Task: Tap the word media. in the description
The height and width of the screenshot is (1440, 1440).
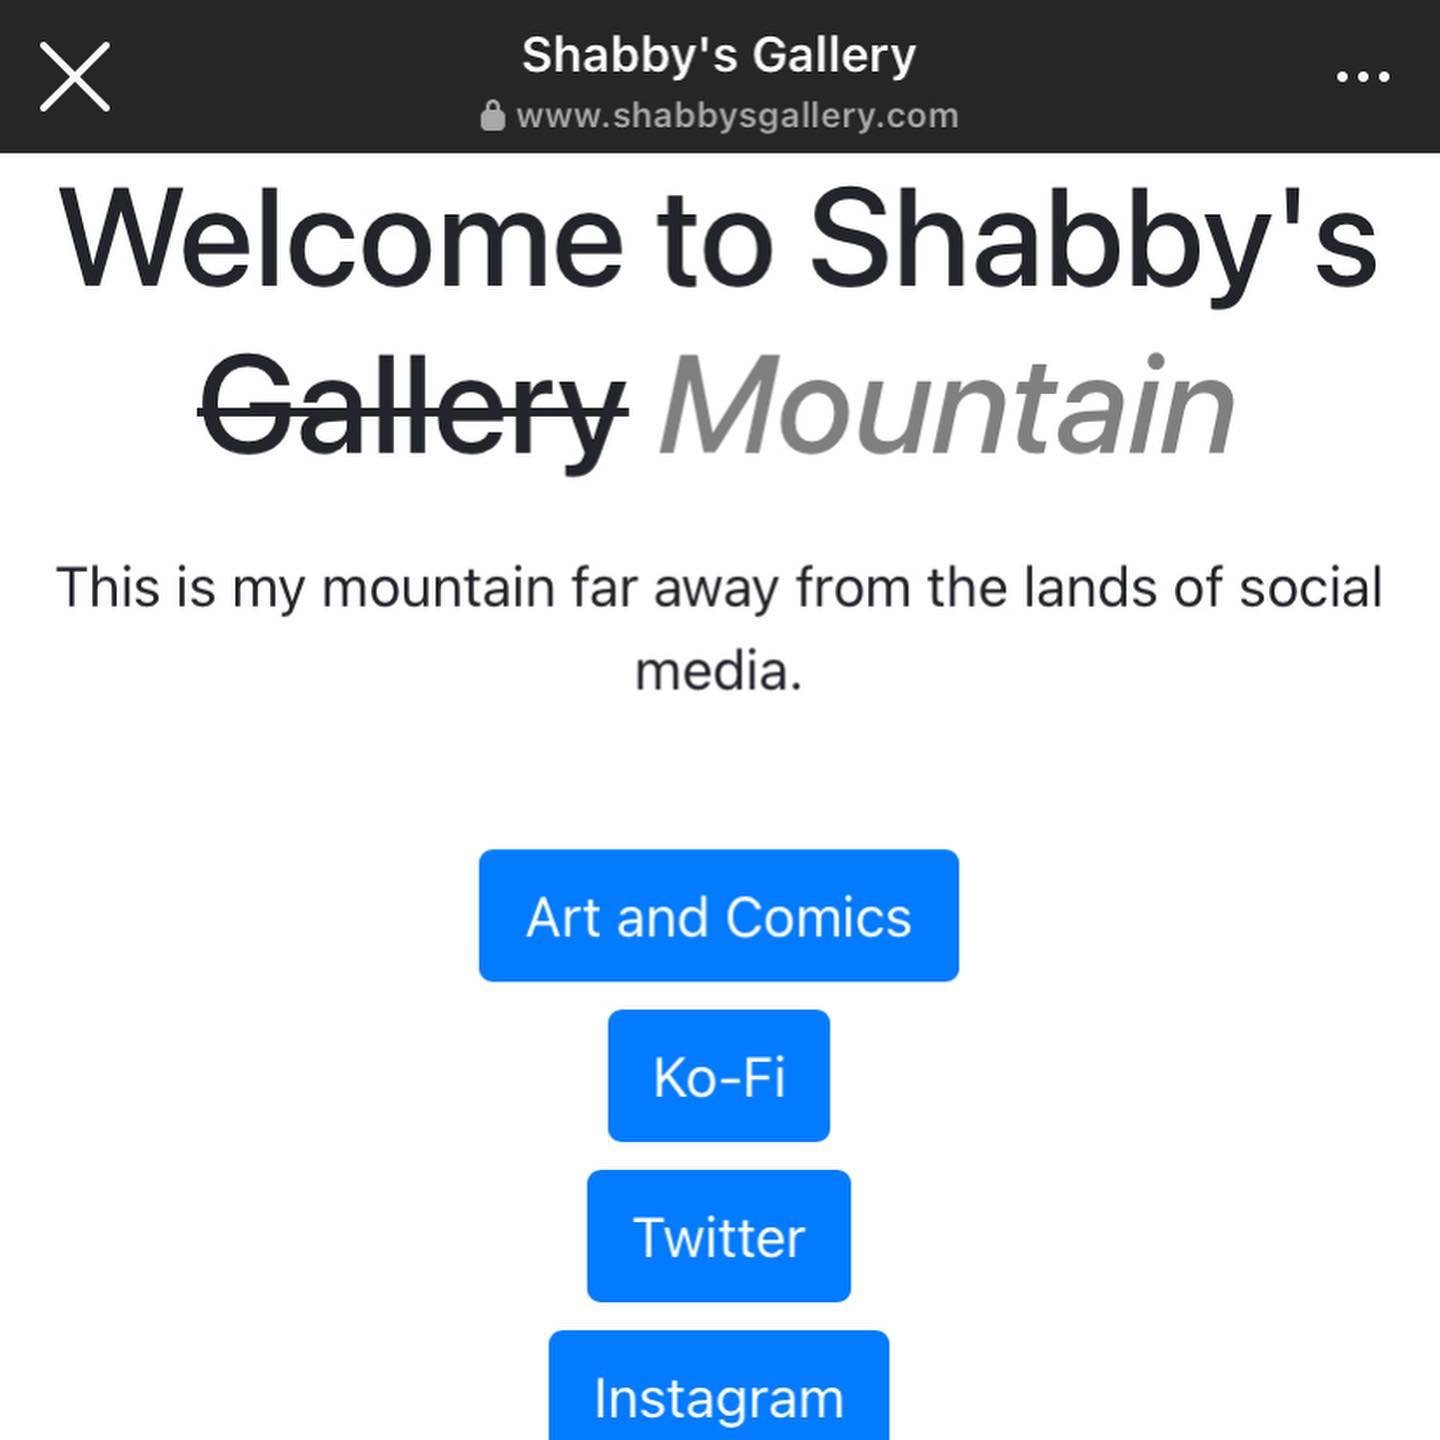Action: [x=718, y=671]
